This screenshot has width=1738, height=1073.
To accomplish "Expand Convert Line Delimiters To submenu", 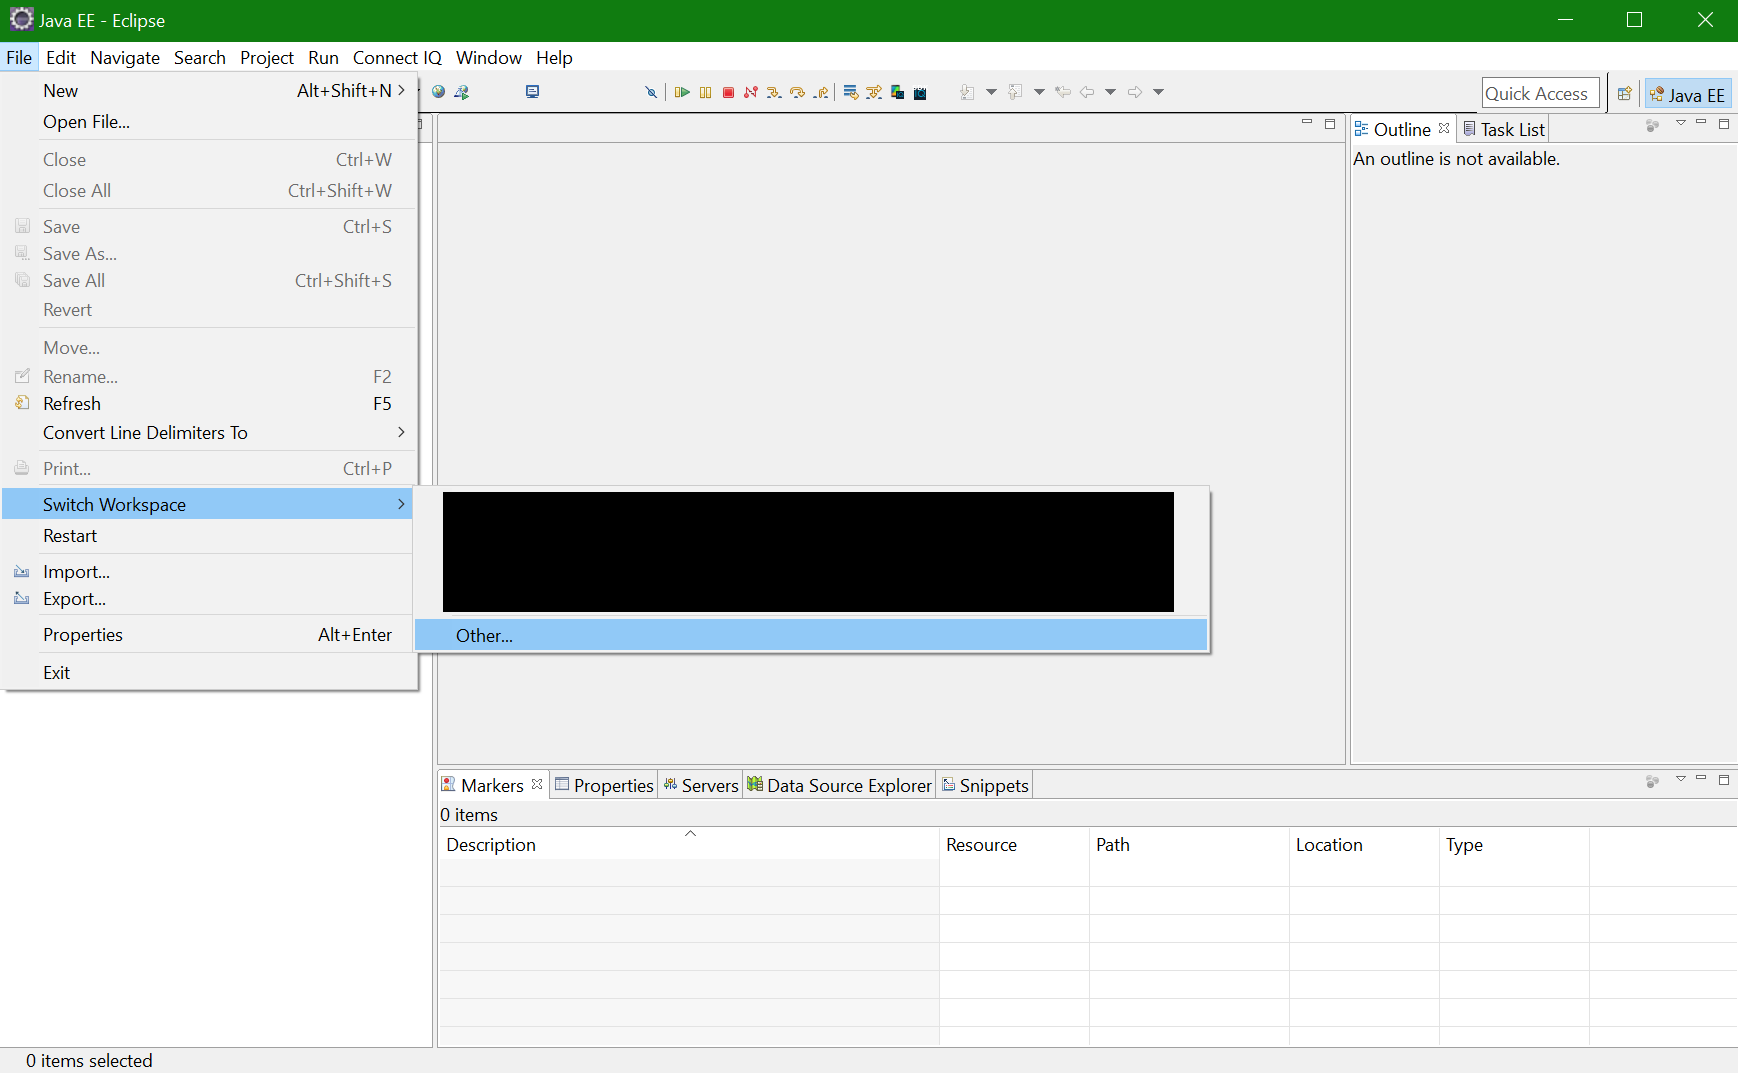I will pyautogui.click(x=208, y=432).
